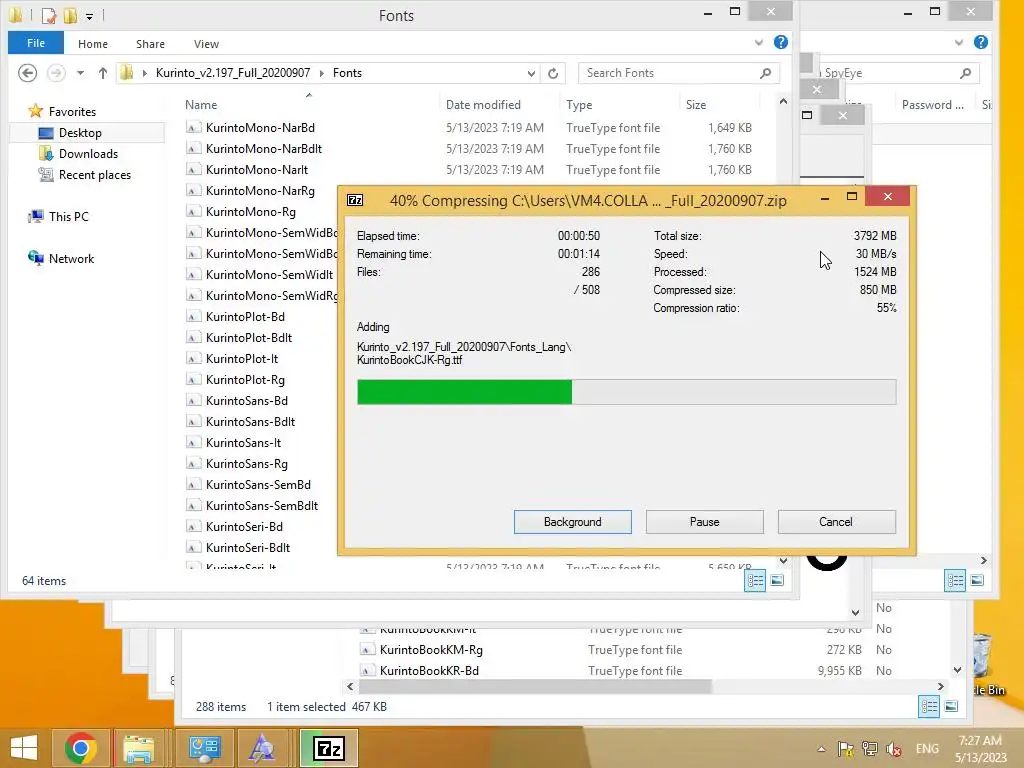Viewport: 1024px width, 768px height.
Task: Click font icon next to KurintoPlot-It
Action: [193, 359]
